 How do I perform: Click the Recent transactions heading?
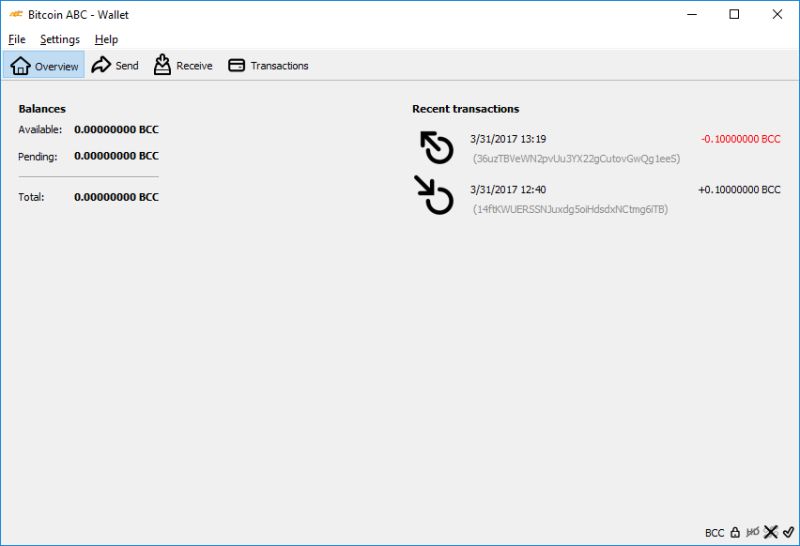465,109
